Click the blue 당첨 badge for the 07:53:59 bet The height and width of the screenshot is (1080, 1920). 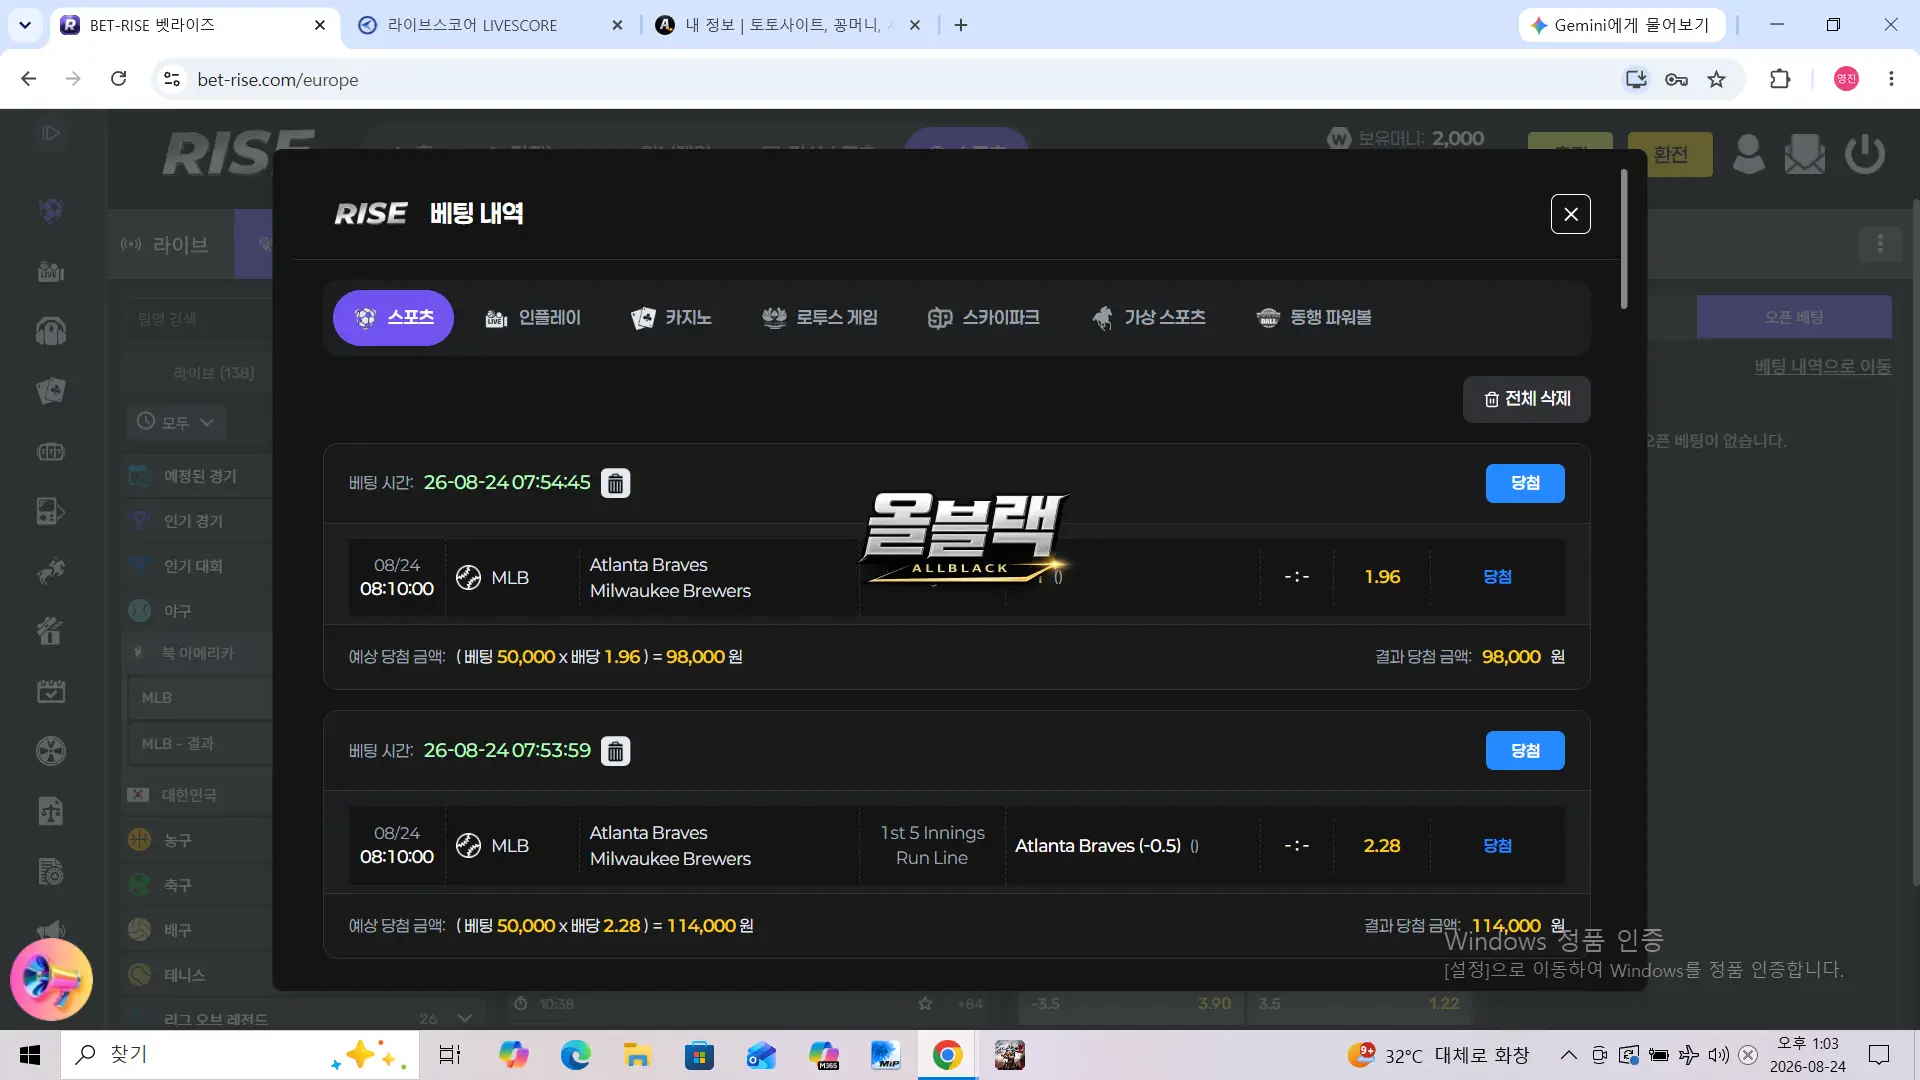tap(1525, 751)
